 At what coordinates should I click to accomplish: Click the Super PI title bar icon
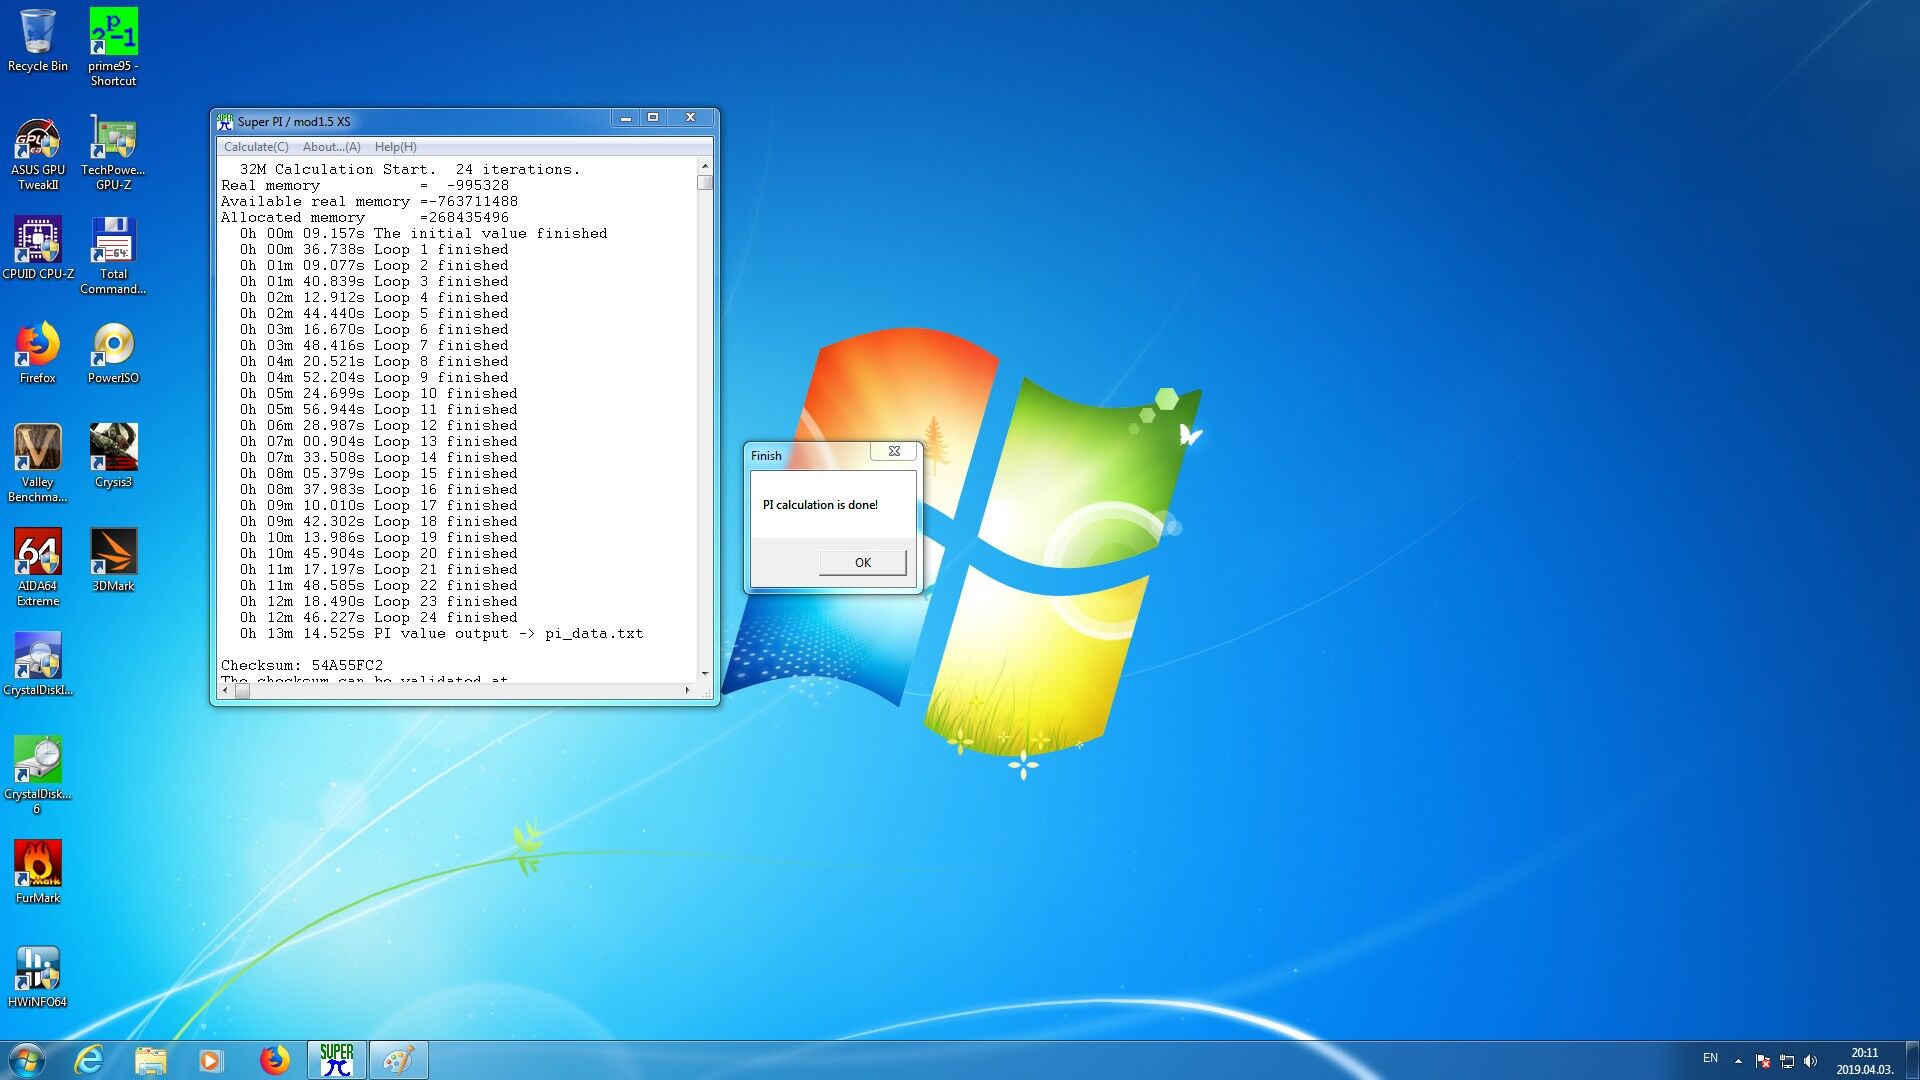[x=225, y=121]
